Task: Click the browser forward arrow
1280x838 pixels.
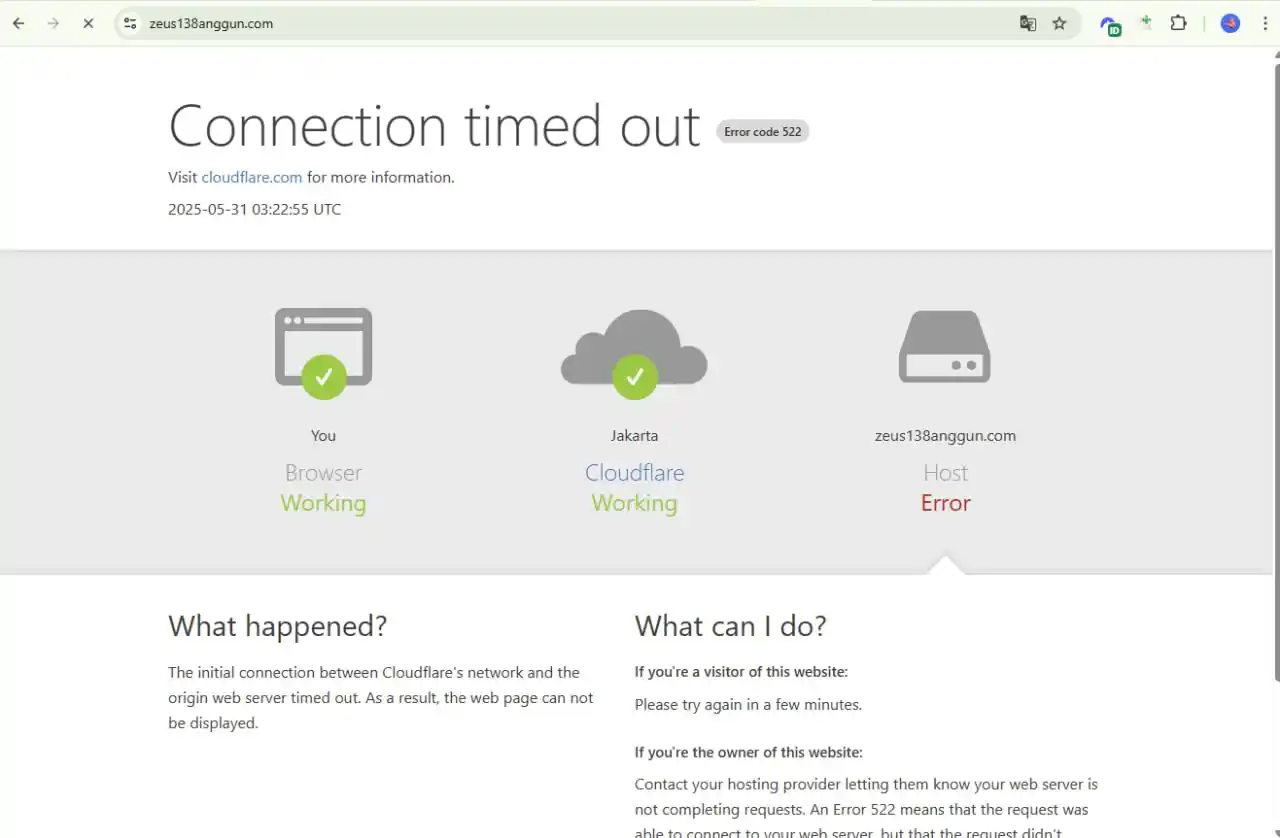Action: 53,23
